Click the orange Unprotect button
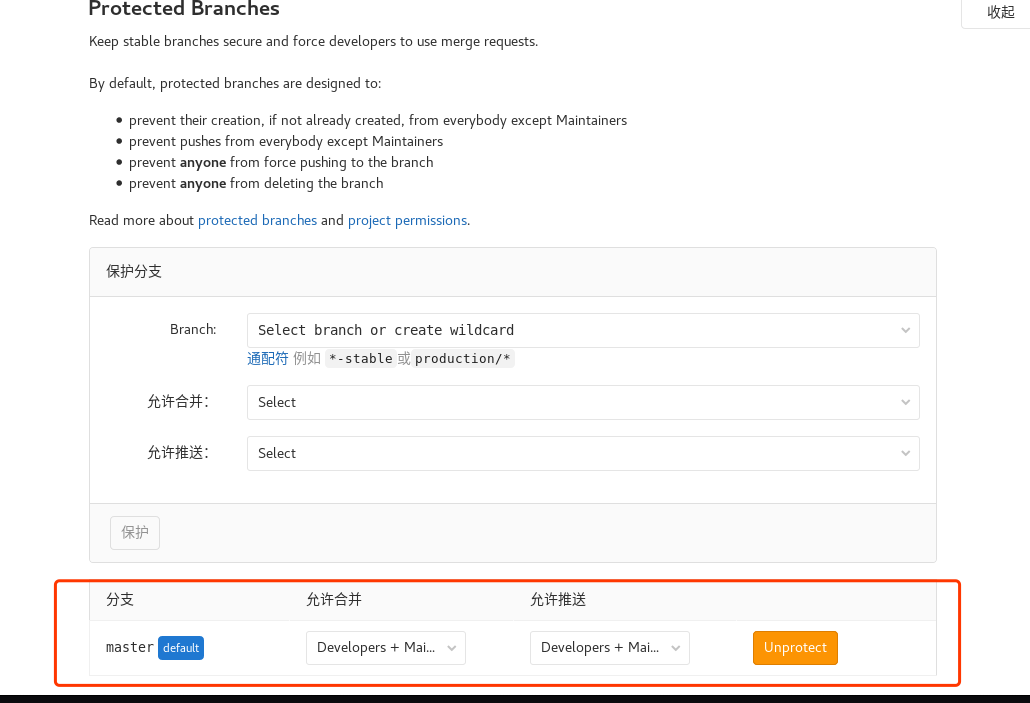 click(795, 647)
